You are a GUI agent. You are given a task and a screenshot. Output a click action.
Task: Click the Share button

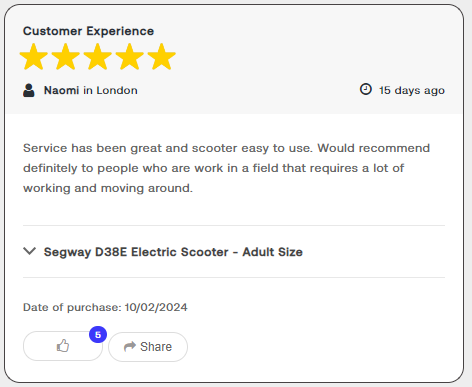tap(148, 347)
